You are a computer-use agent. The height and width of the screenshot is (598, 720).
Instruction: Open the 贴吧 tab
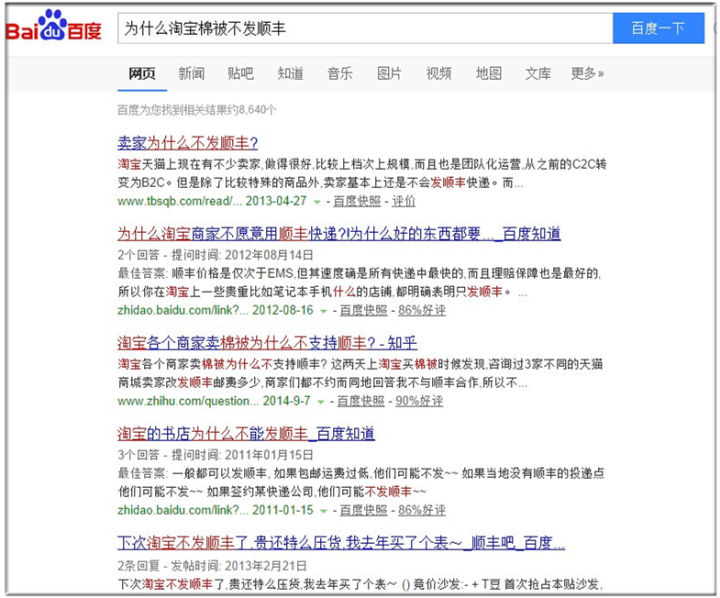tap(240, 73)
